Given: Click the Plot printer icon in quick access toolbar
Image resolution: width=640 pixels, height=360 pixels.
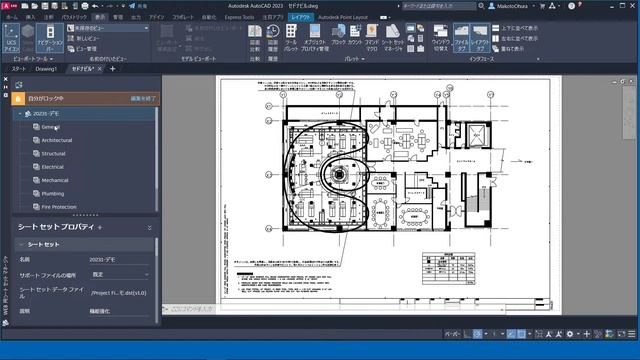Looking at the screenshot, I should (x=85, y=6).
